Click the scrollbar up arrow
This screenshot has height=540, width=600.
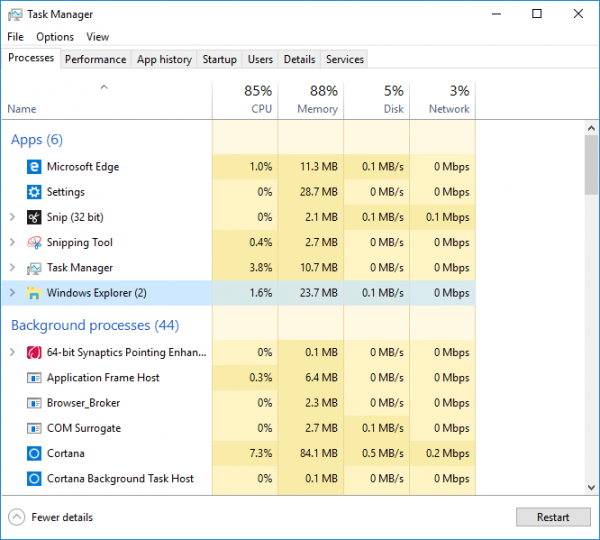tap(592, 128)
